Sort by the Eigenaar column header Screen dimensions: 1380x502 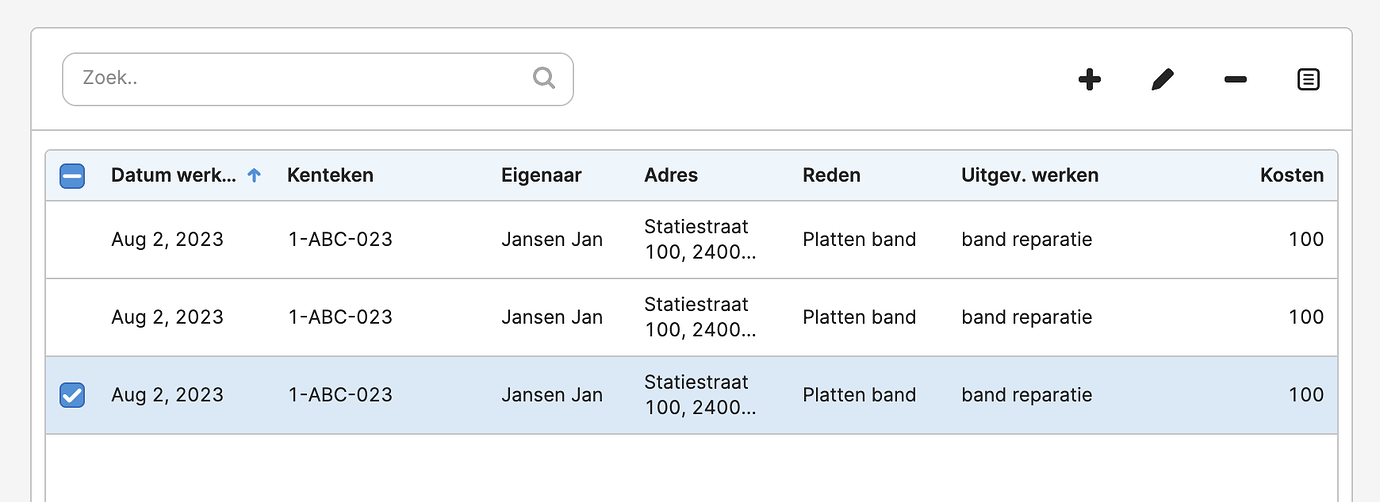(x=541, y=176)
